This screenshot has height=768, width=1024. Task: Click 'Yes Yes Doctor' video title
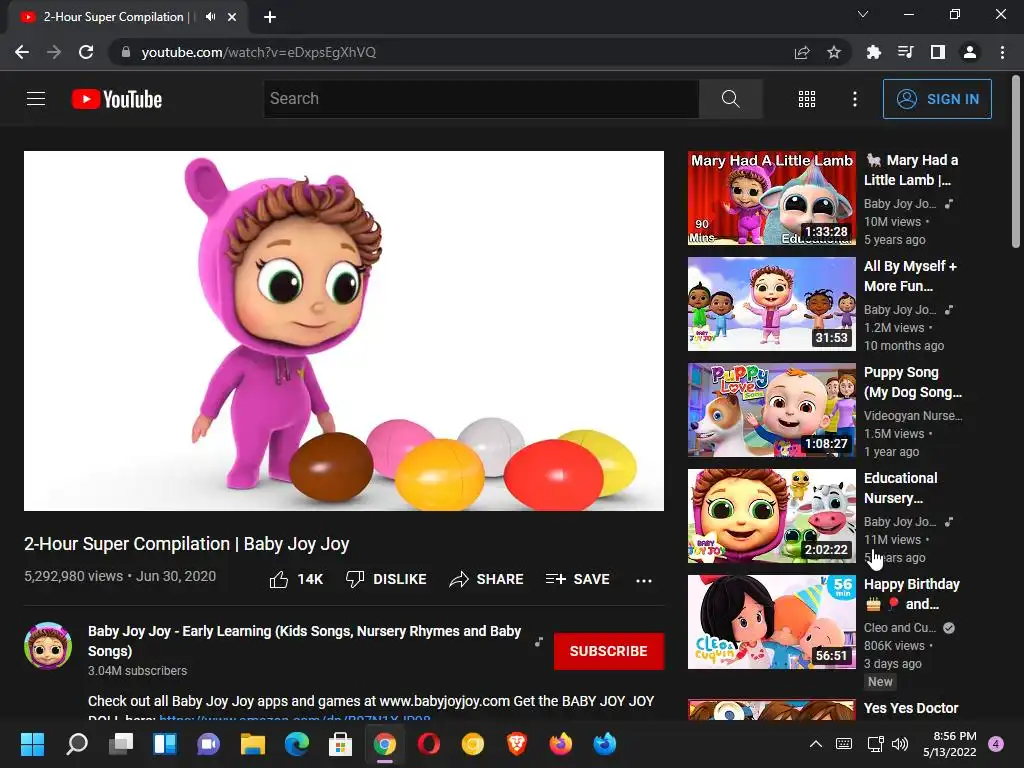coord(911,708)
